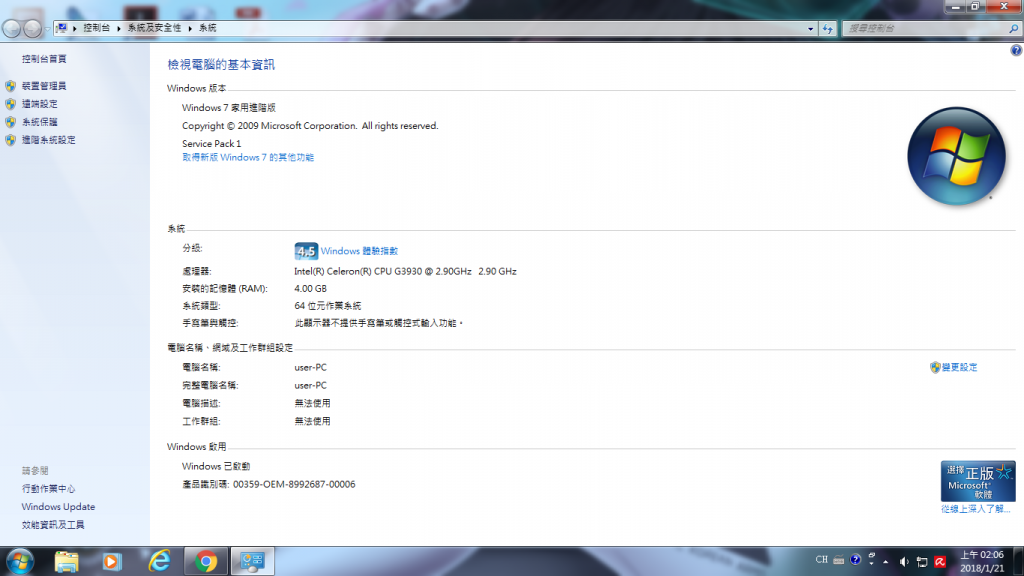Image resolution: width=1024 pixels, height=576 pixels.
Task: Open 裝置管理員 link
Action: (x=44, y=86)
